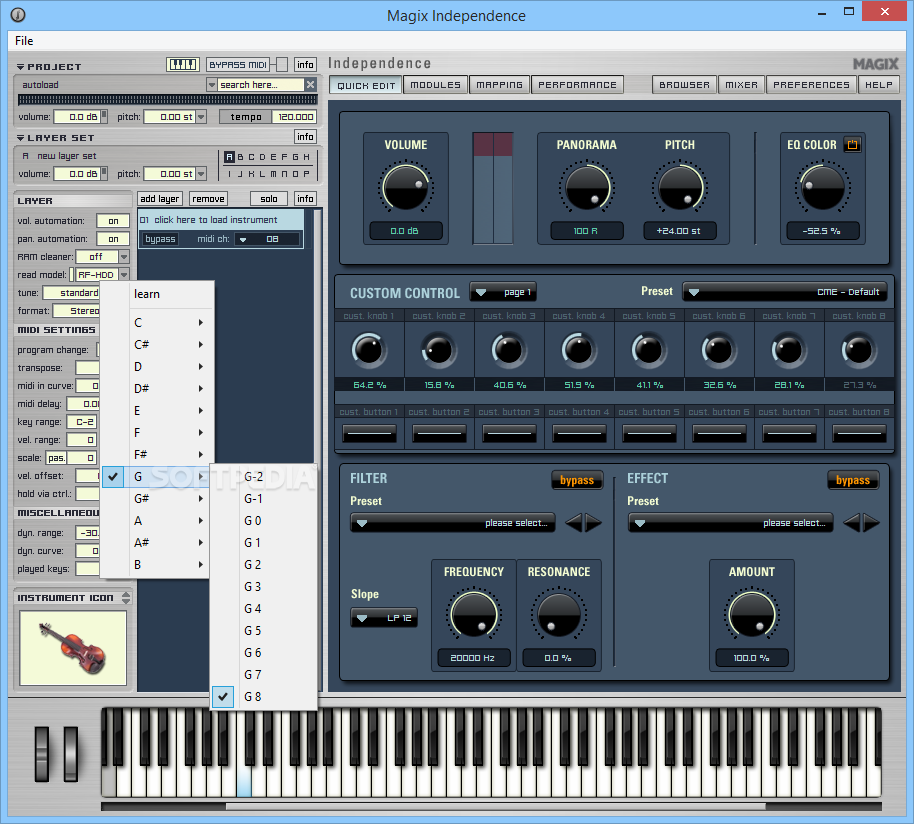Click the violin instrument icon image
This screenshot has width=914, height=824.
click(x=73, y=647)
